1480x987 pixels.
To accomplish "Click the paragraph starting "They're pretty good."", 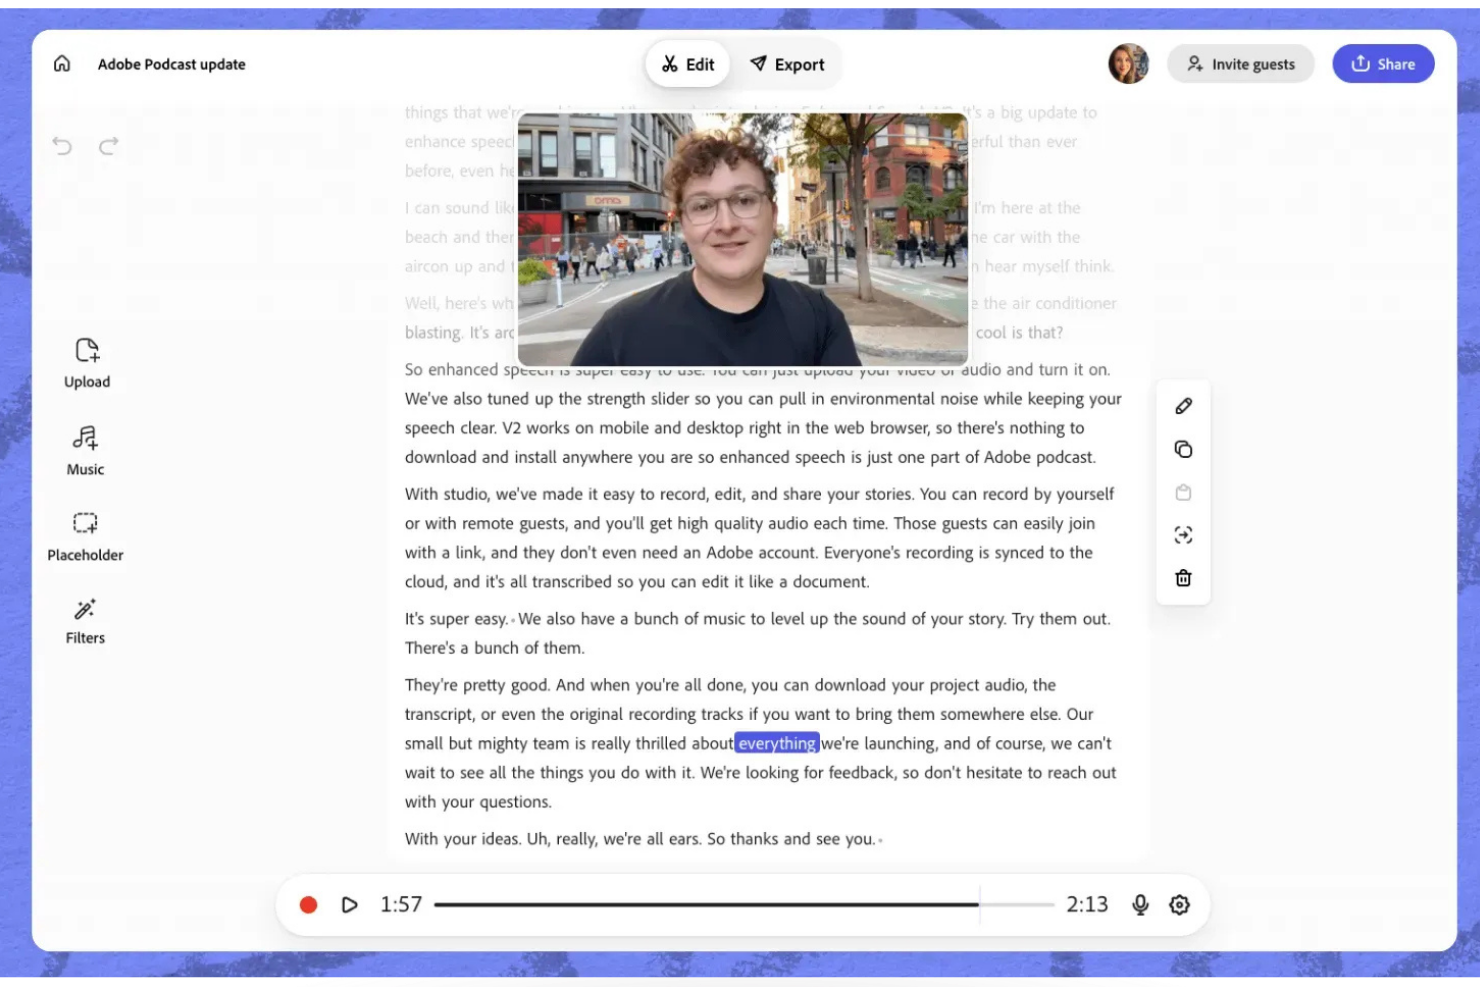I will [x=761, y=743].
